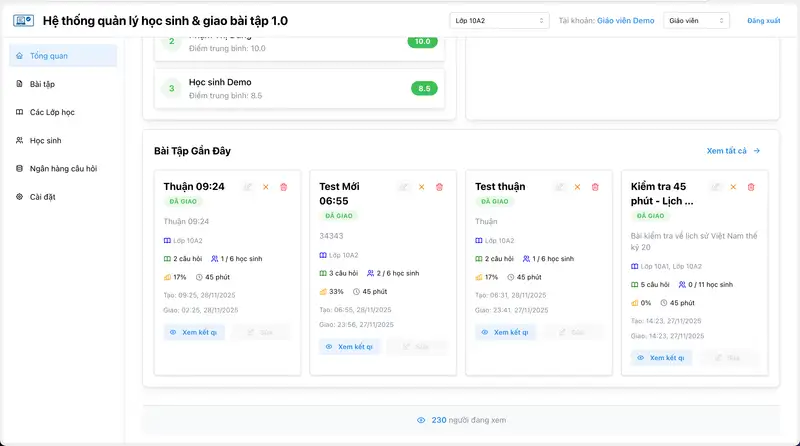
Task: Click the orange X icon on Test thuận card
Action: [x=577, y=187]
